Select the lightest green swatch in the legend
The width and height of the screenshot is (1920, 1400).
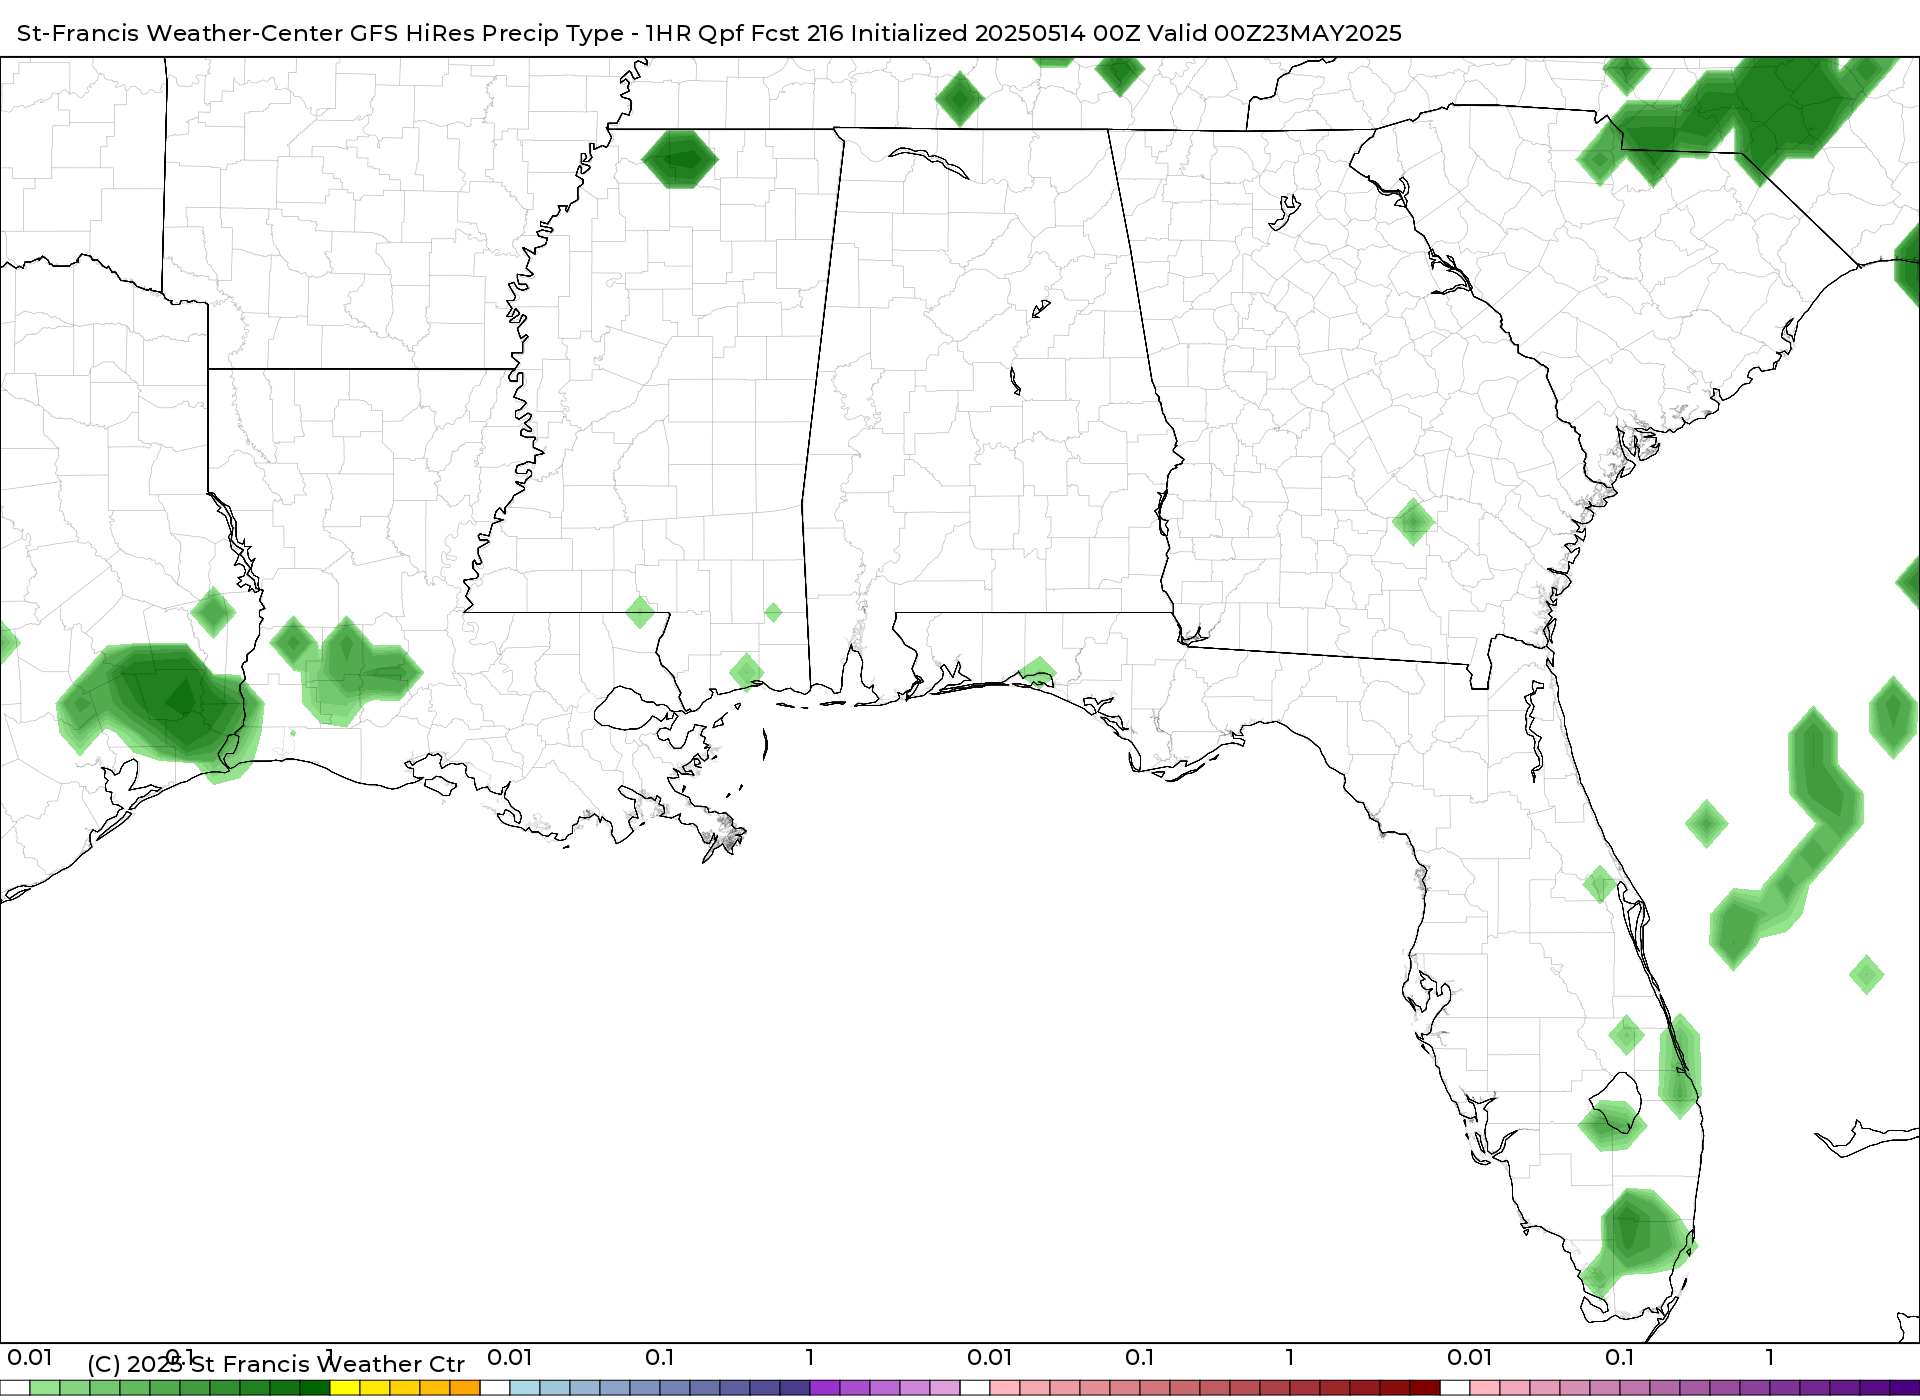(45, 1388)
